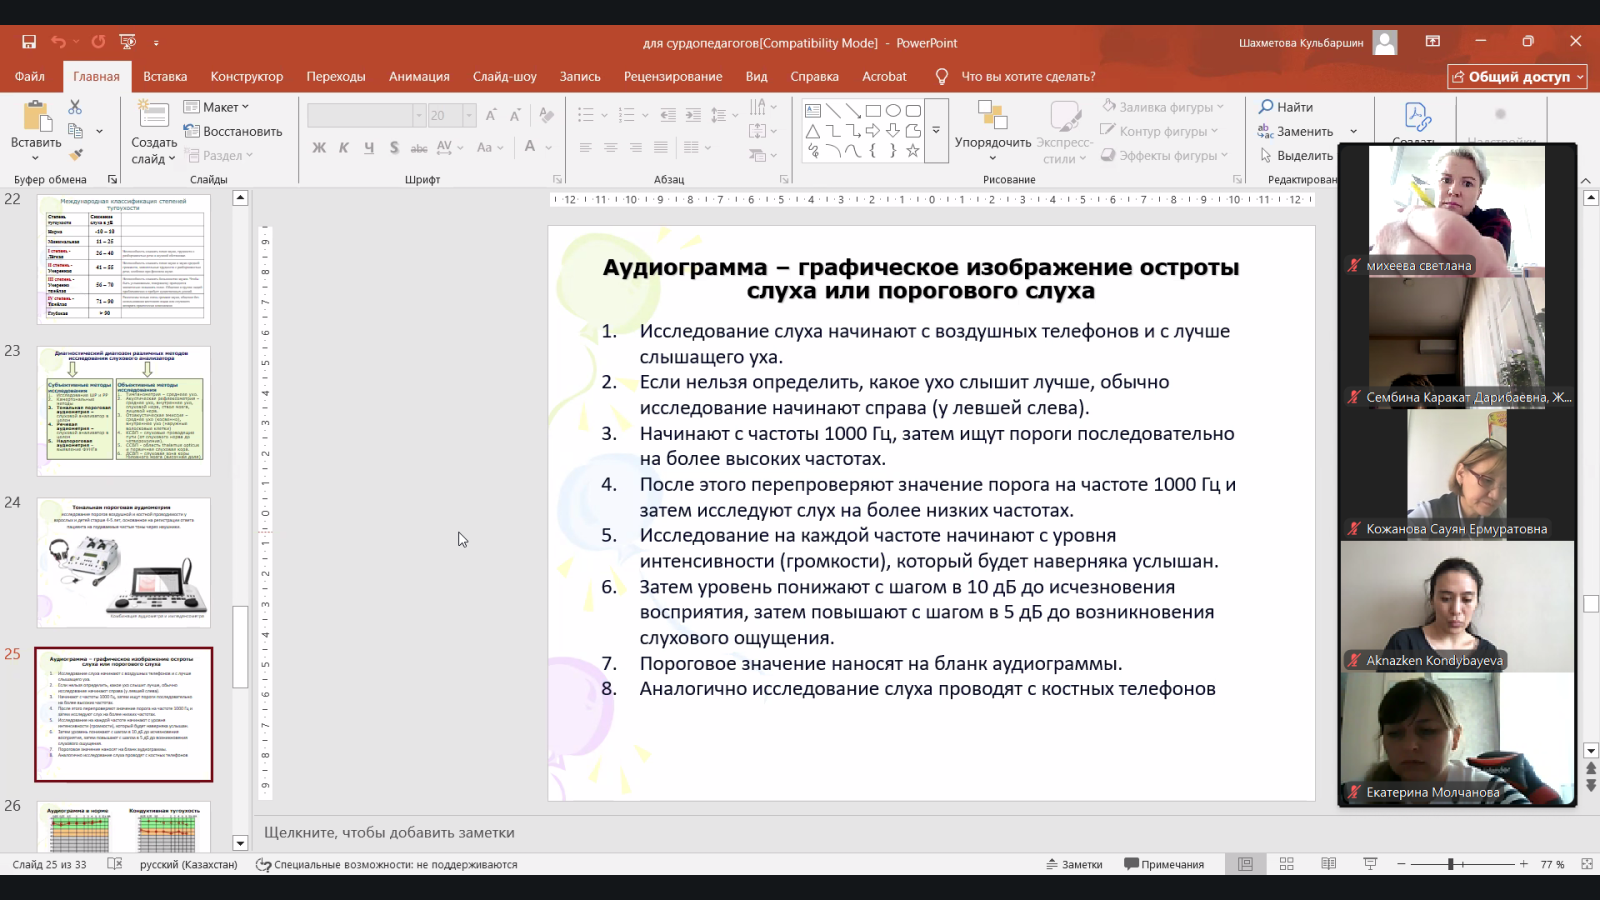1600x900 pixels.
Task: Toggle the Примечания comments pane
Action: 1164,864
